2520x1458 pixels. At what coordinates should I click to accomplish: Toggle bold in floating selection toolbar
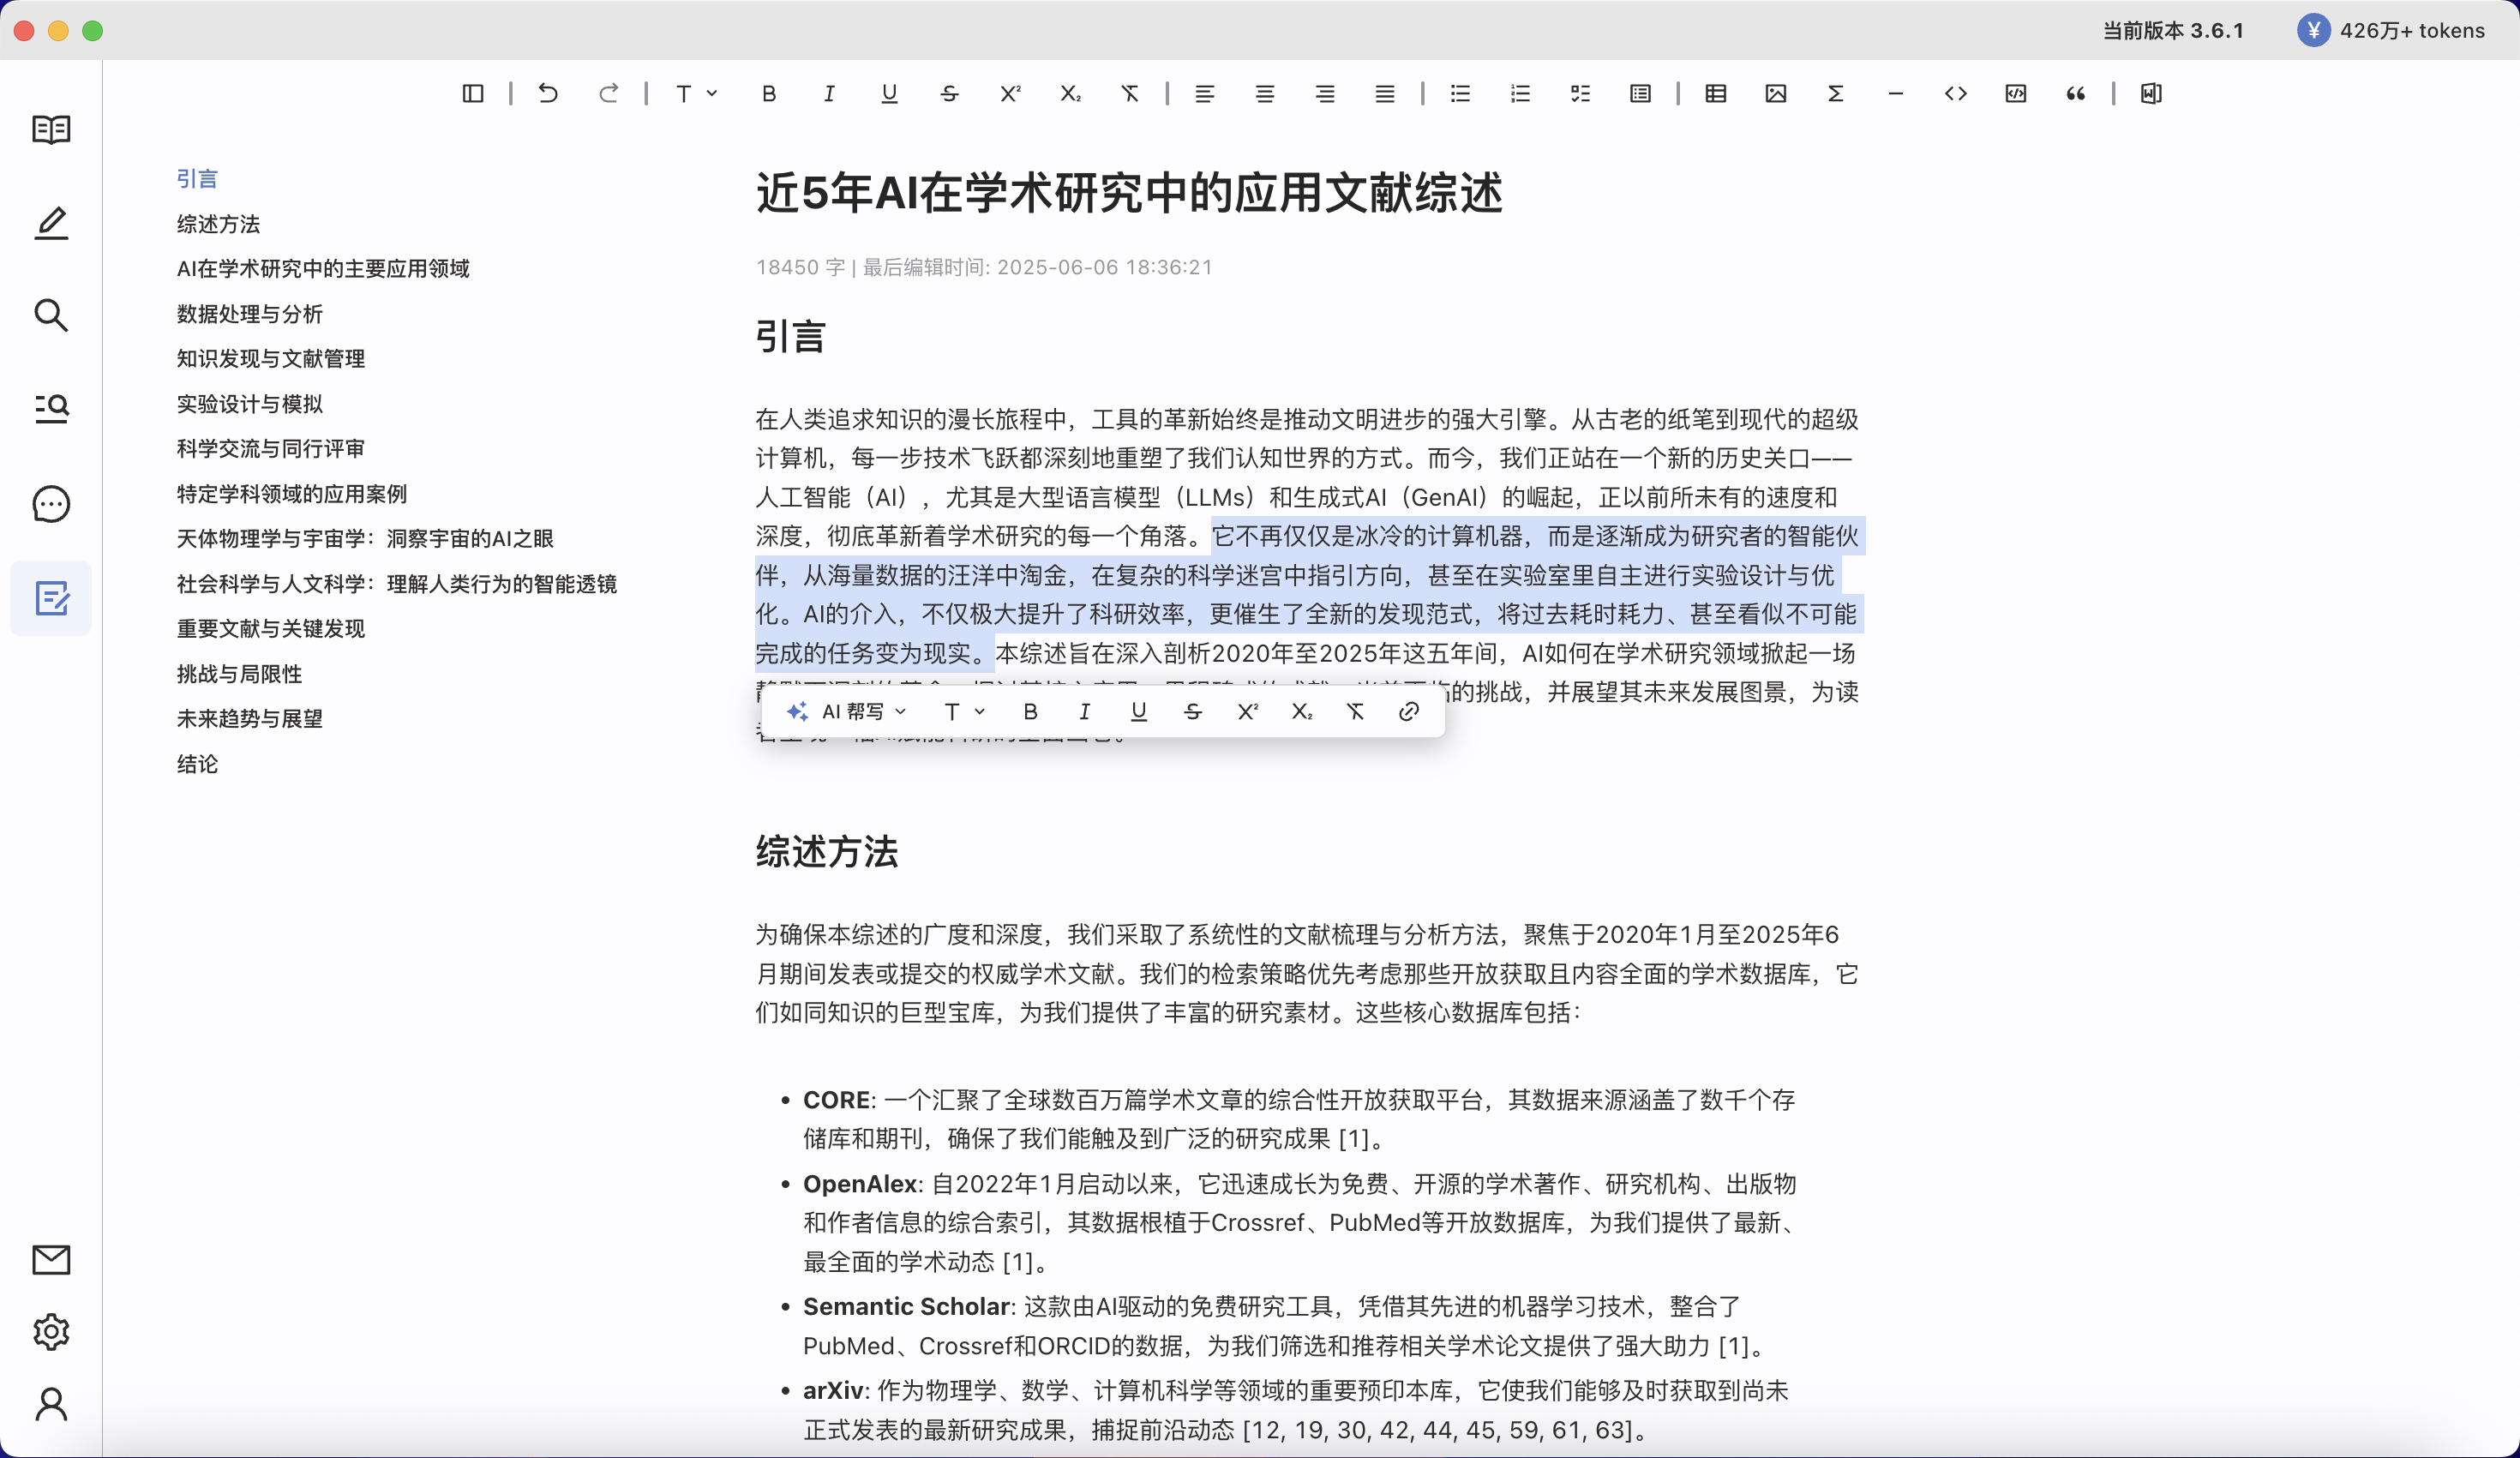pos(1030,711)
